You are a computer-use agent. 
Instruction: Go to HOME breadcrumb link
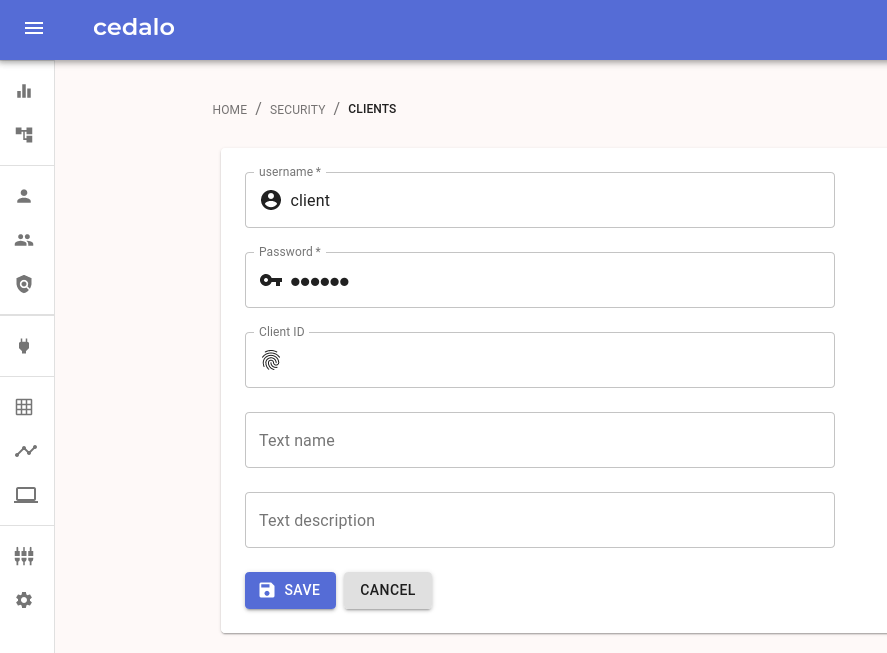pos(230,109)
